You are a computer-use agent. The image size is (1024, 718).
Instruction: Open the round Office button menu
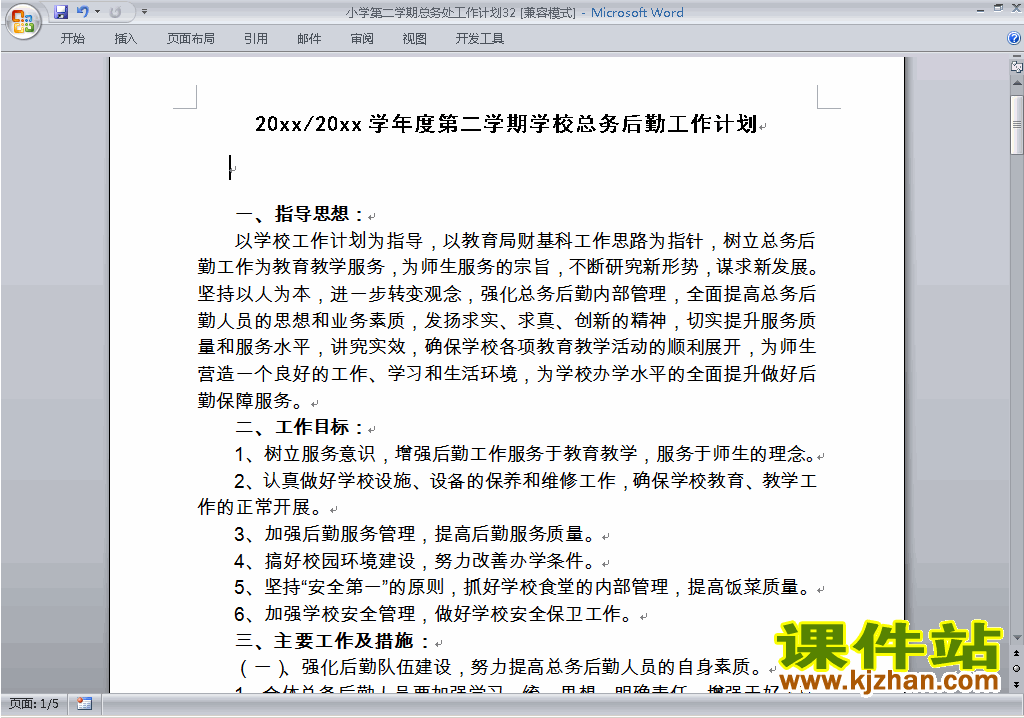23,21
